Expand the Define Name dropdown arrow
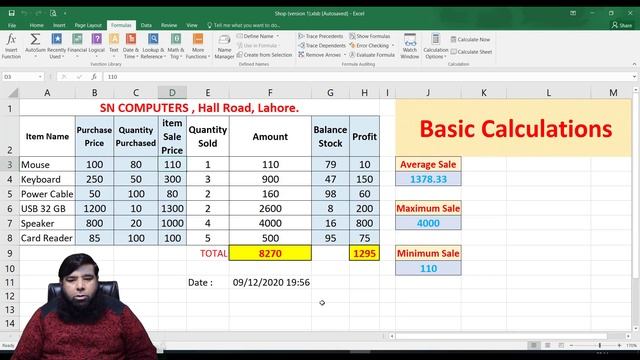This screenshot has width=640, height=360. pos(278,36)
